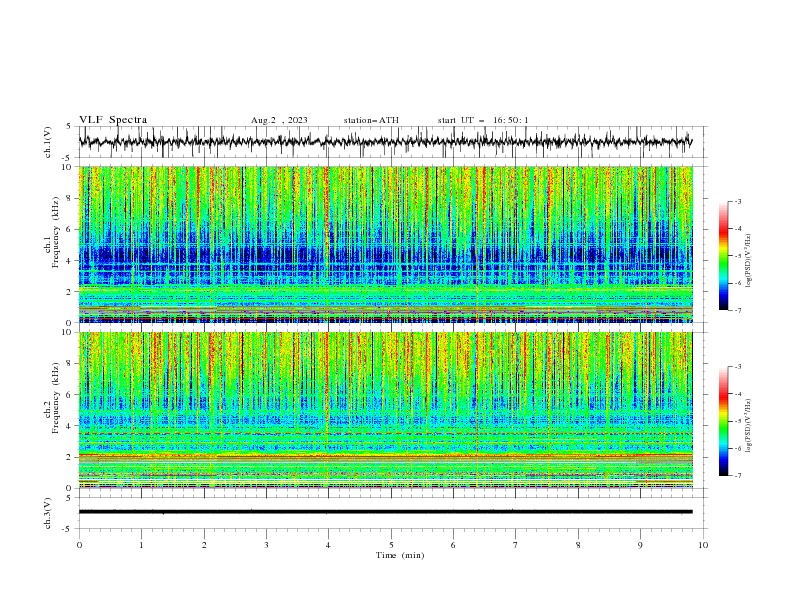Click the "6" kHz tick on ch.1 spectrogram axis
Screen dimensions: 792x612
click(x=70, y=229)
